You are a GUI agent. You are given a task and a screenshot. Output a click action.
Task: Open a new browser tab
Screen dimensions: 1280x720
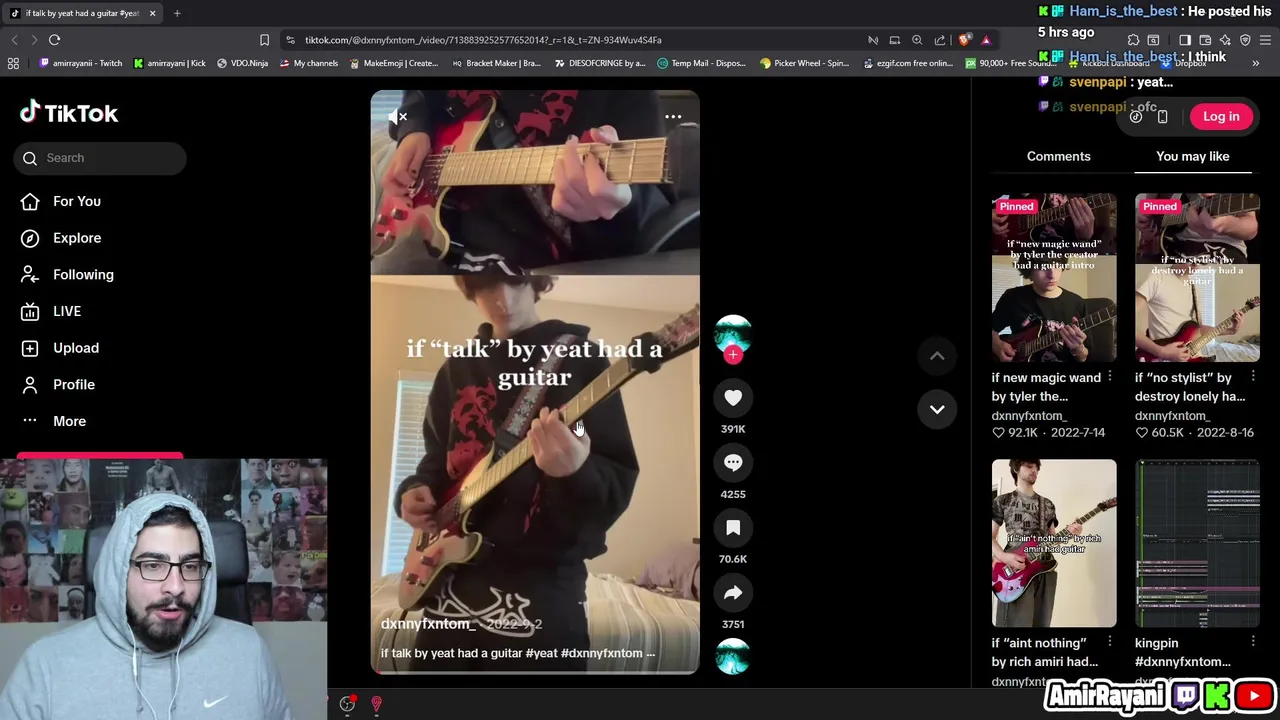point(177,13)
